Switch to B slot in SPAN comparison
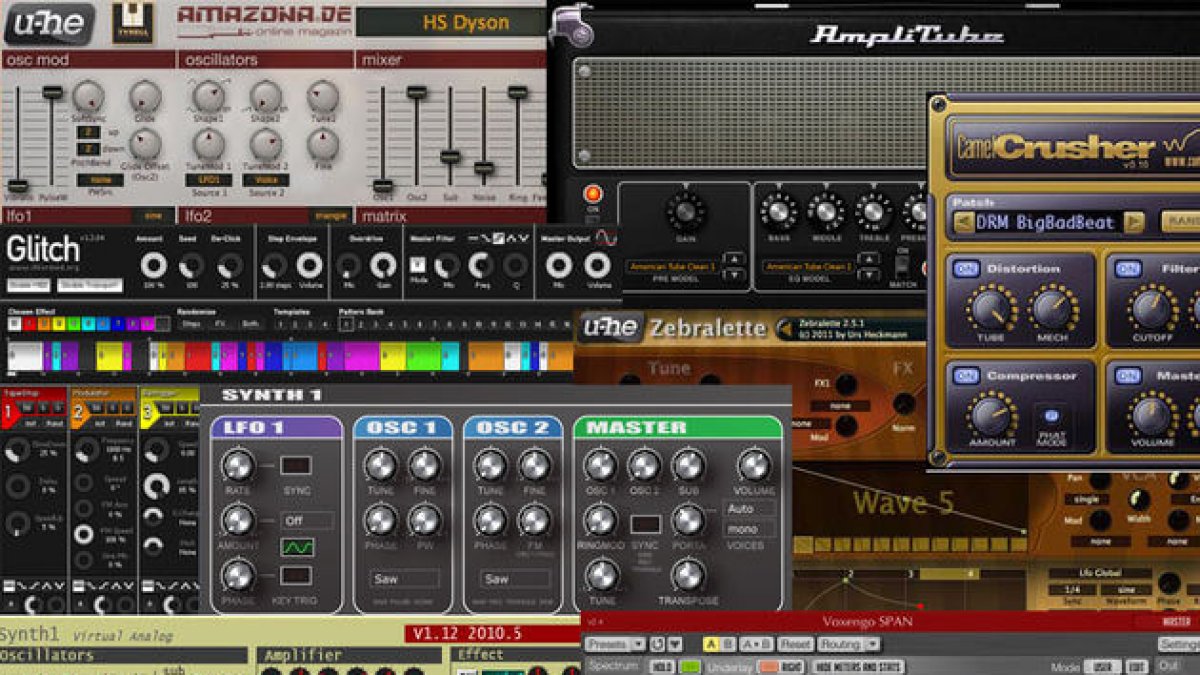 [x=728, y=643]
